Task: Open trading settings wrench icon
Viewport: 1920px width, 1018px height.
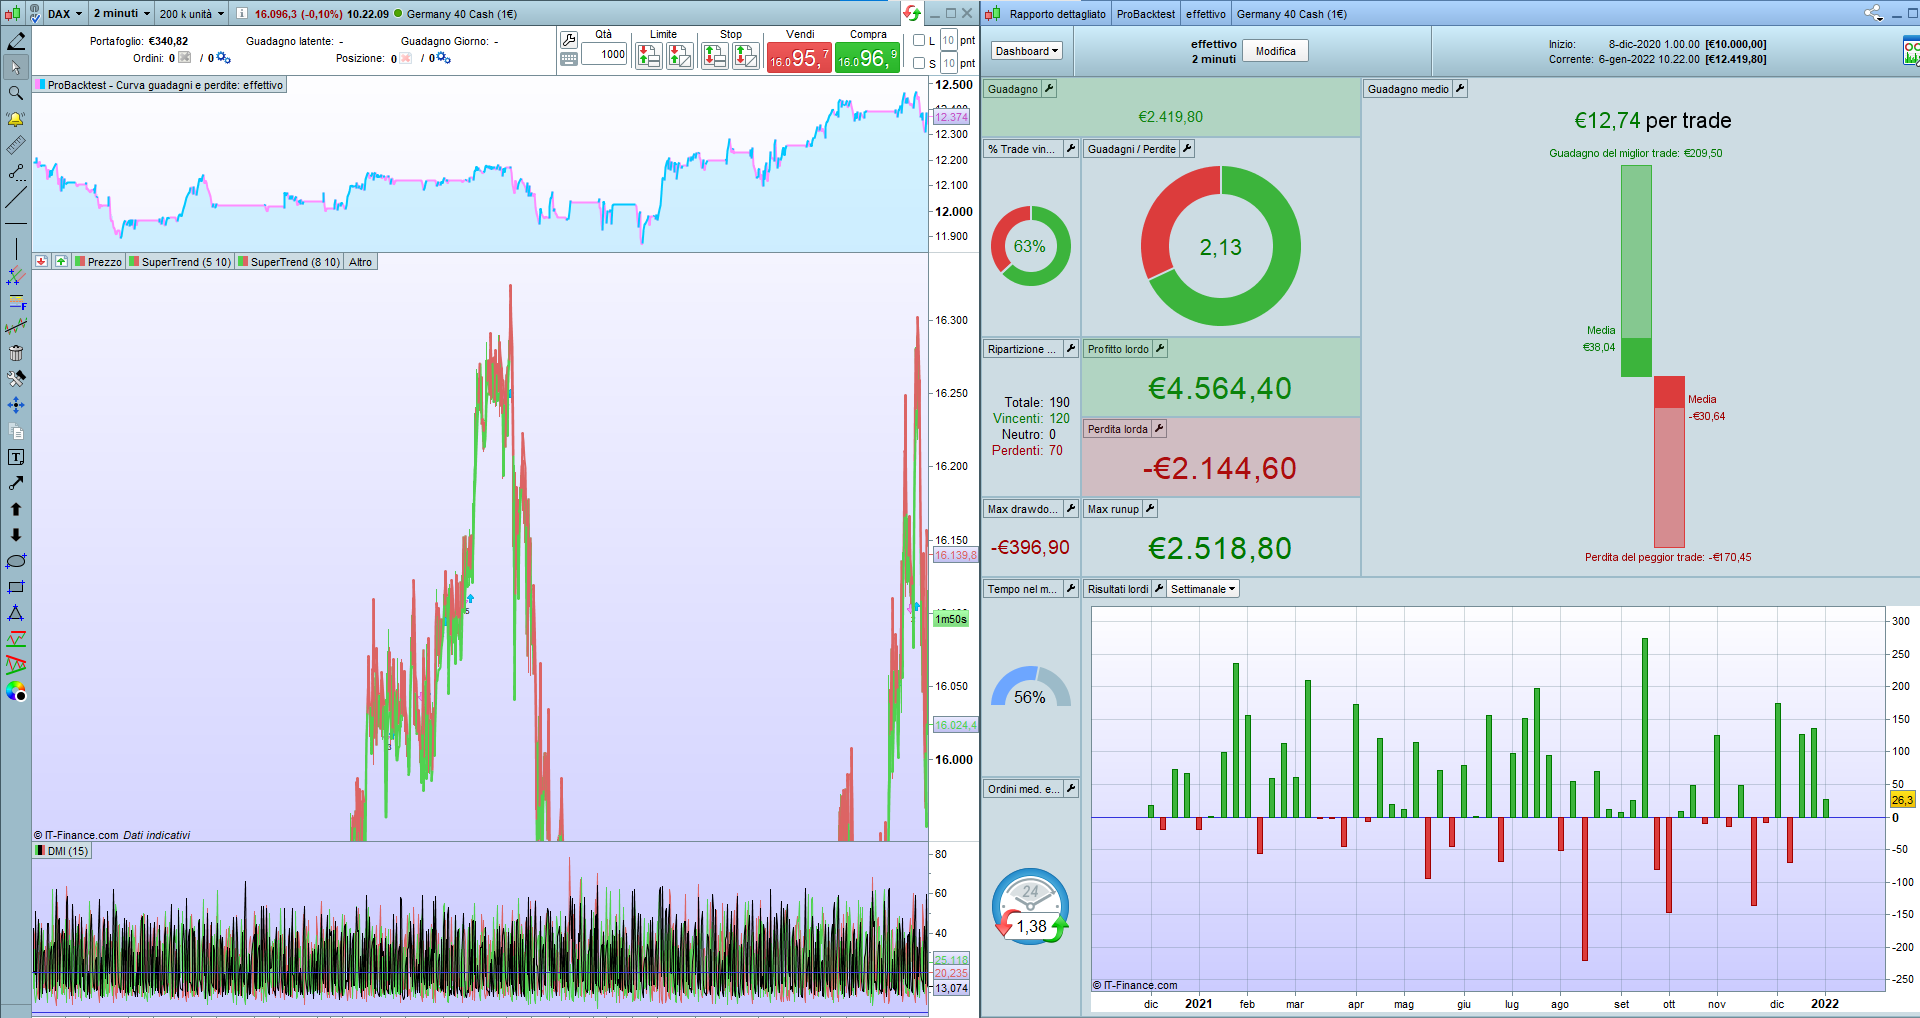Action: tap(569, 40)
